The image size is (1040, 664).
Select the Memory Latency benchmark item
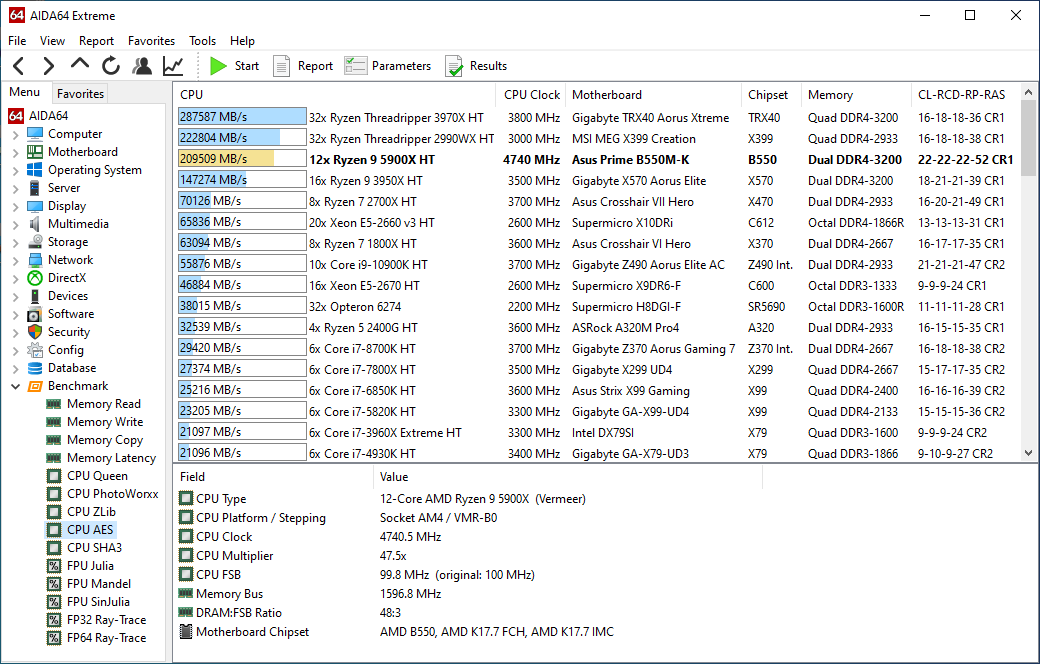111,458
